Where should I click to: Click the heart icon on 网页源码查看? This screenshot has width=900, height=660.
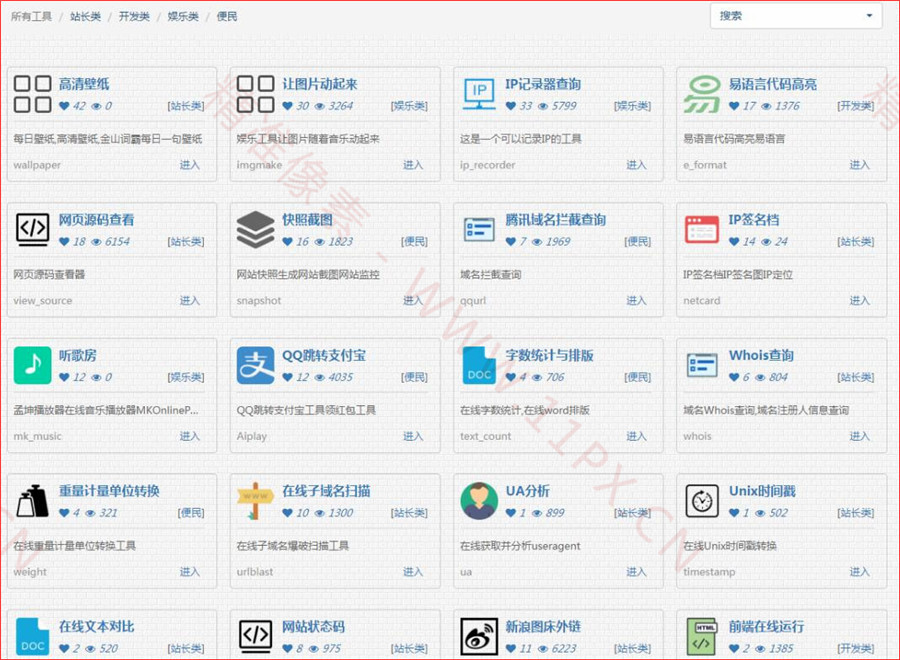[x=64, y=242]
